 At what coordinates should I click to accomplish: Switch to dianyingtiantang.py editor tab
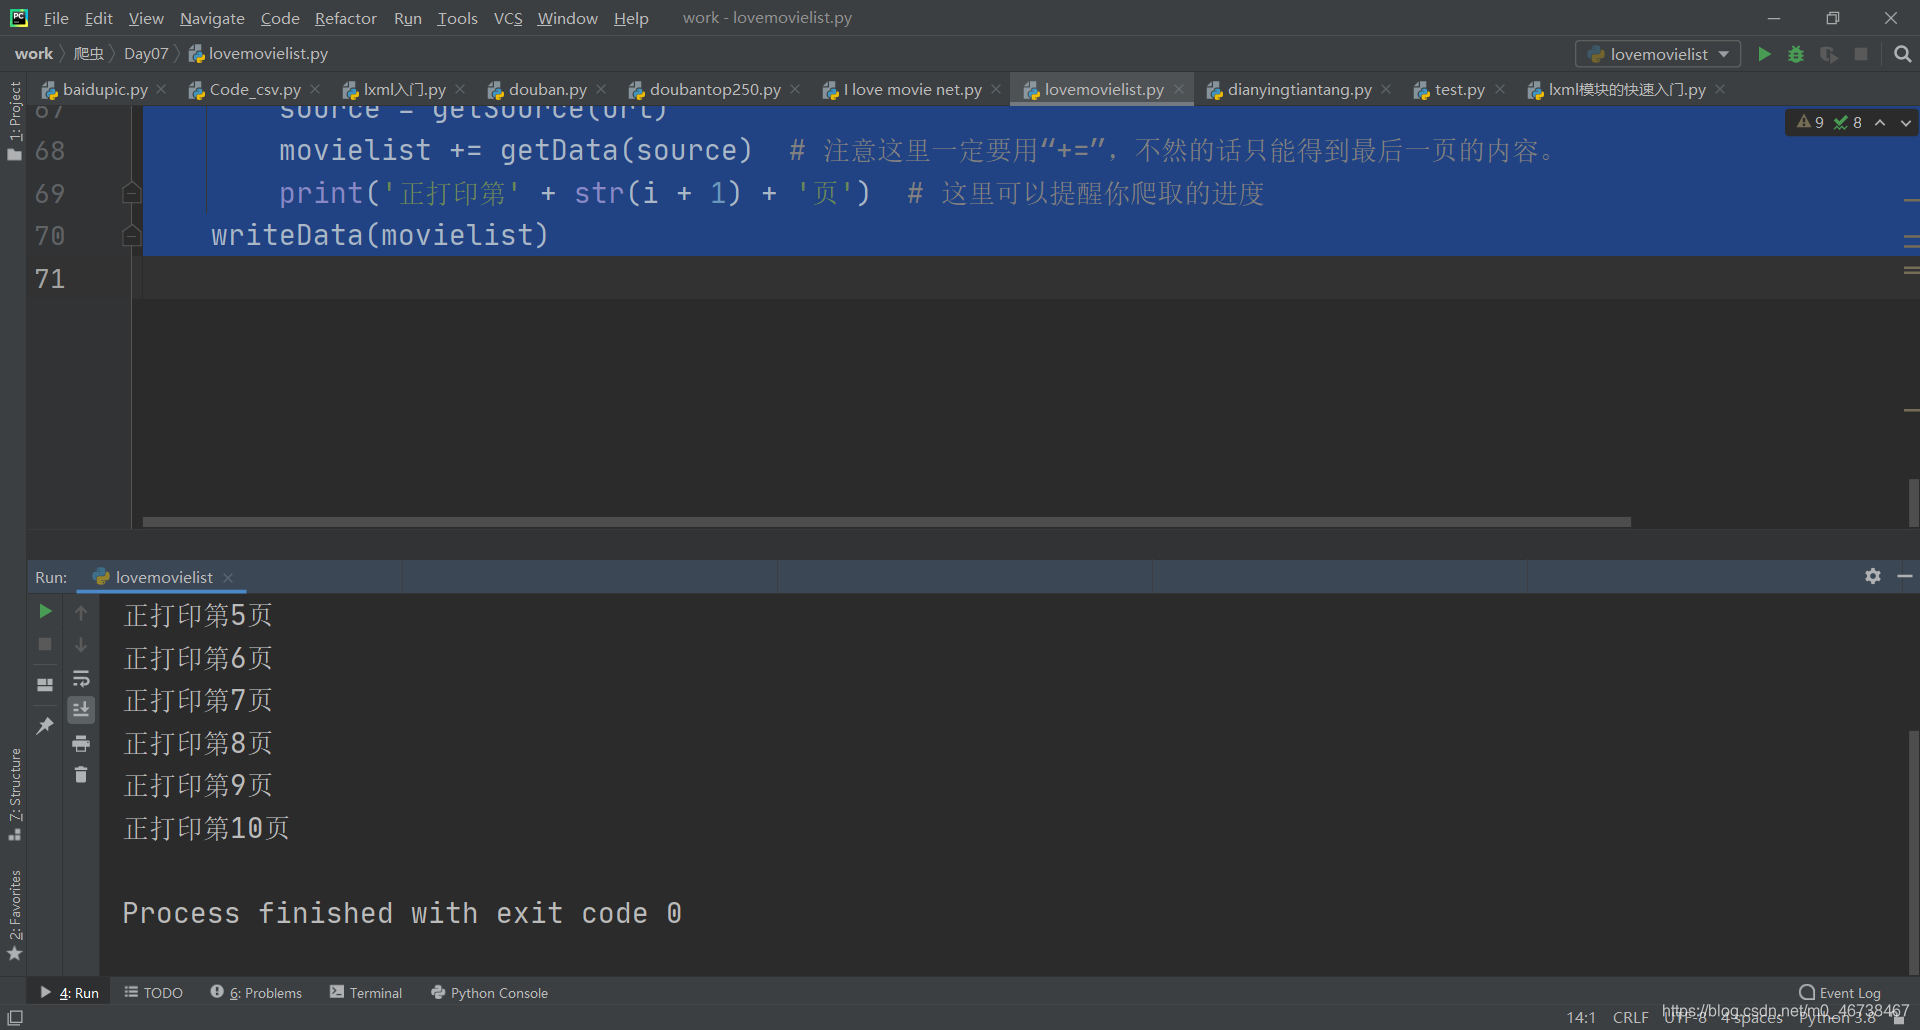[1298, 89]
